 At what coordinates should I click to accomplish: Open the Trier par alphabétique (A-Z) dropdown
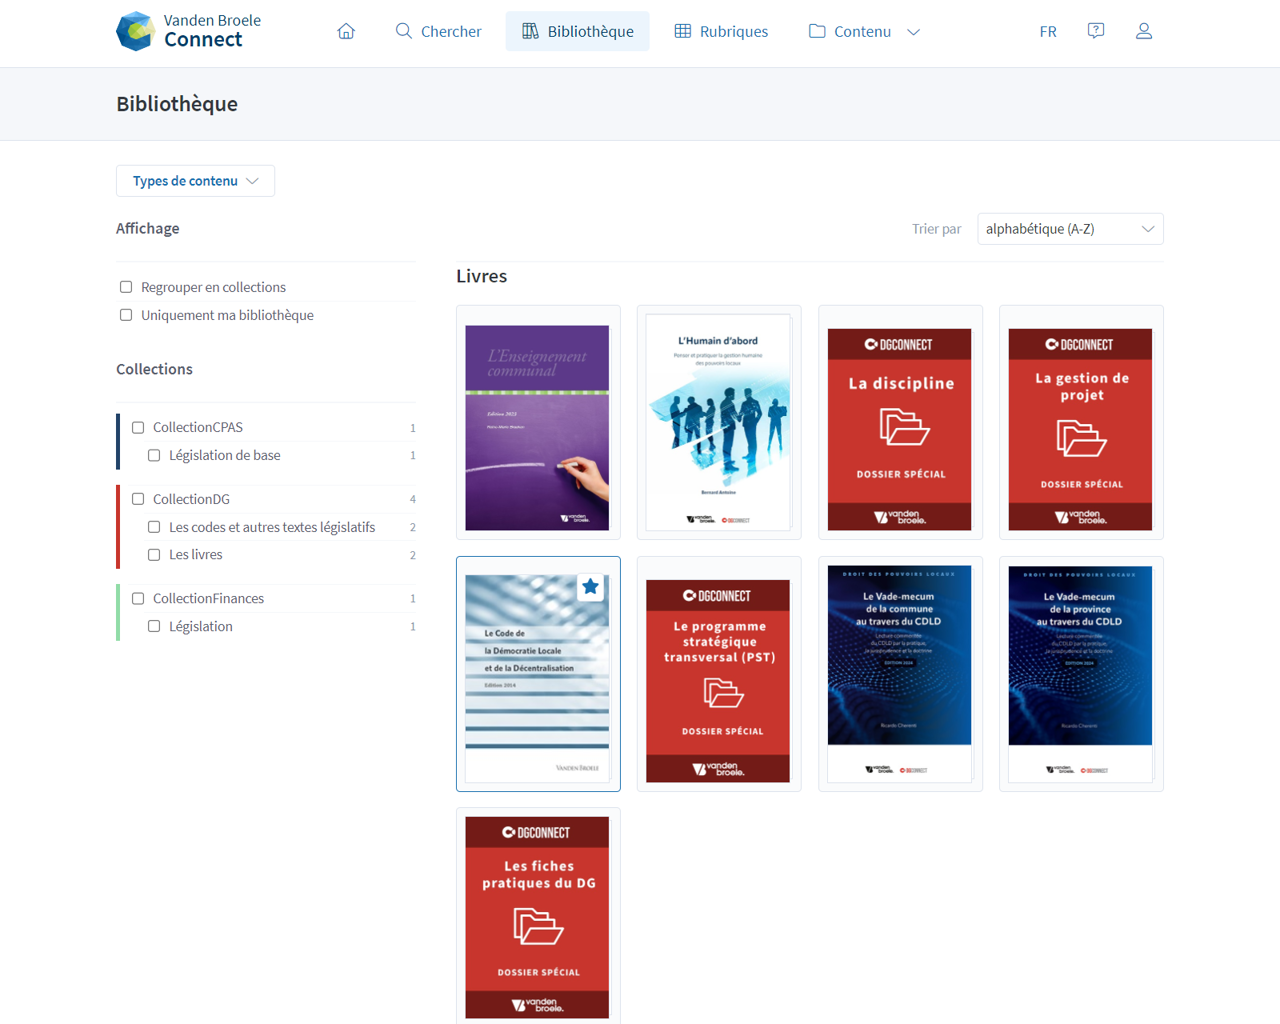pos(1070,229)
